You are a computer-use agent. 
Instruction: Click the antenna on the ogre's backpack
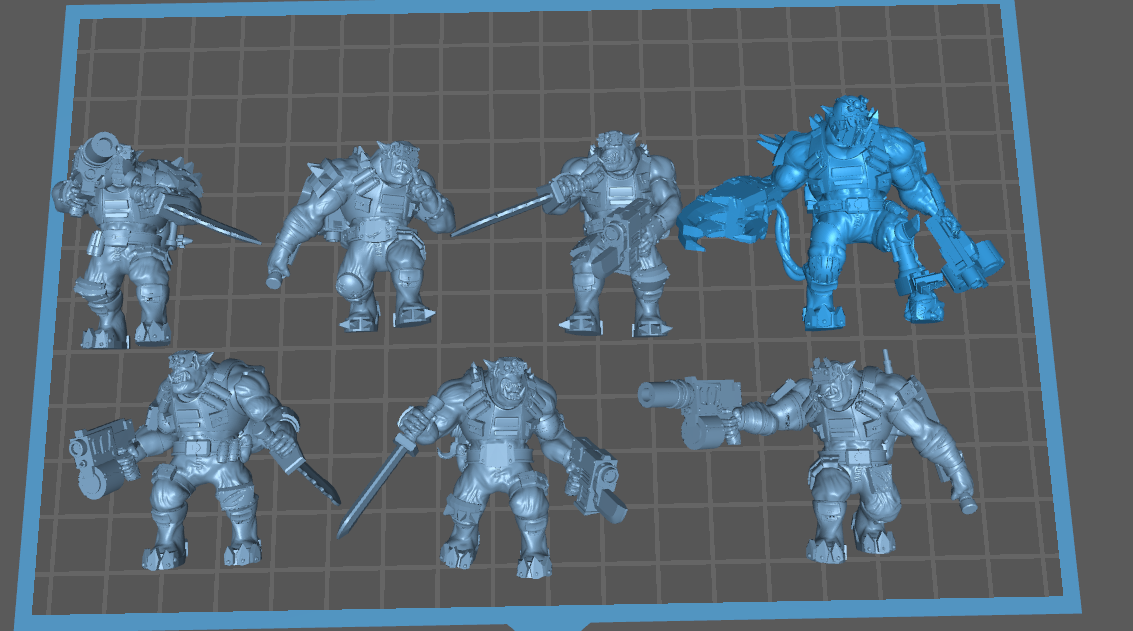pos(887,361)
